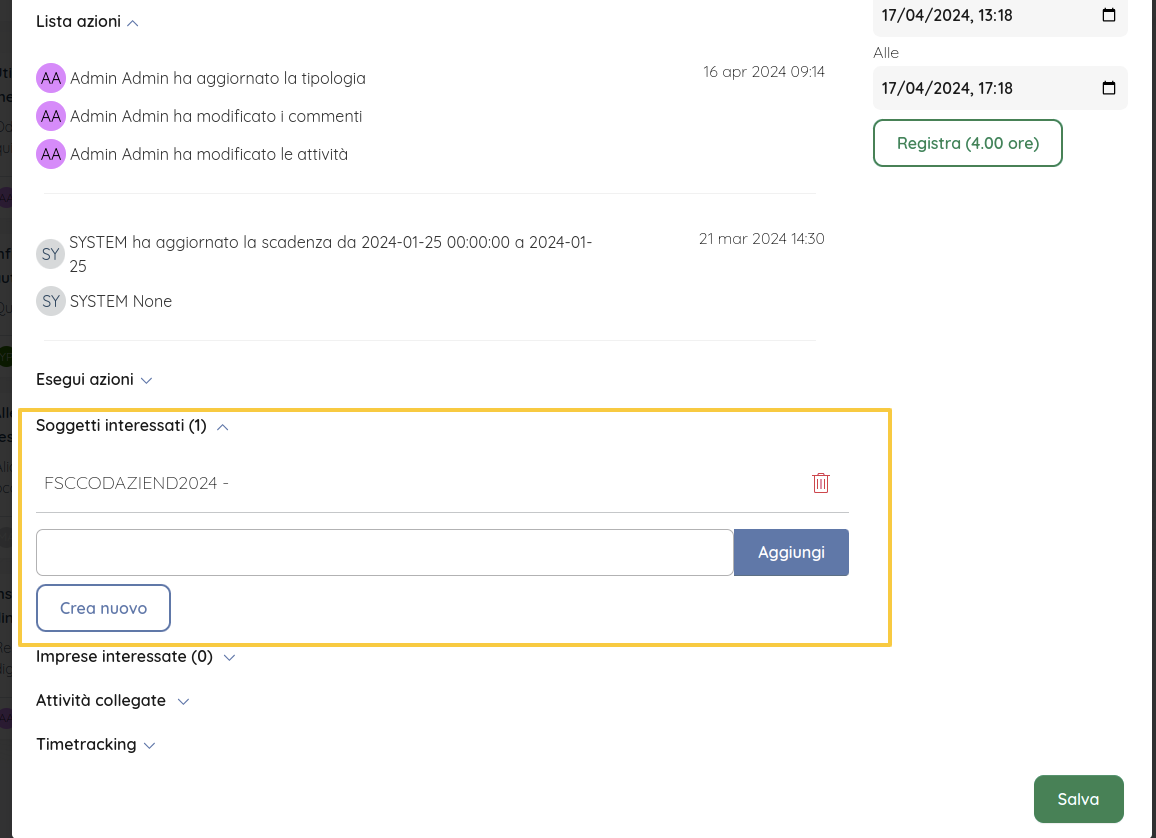Focus the subject search input field
The width and height of the screenshot is (1156, 838).
coord(384,552)
